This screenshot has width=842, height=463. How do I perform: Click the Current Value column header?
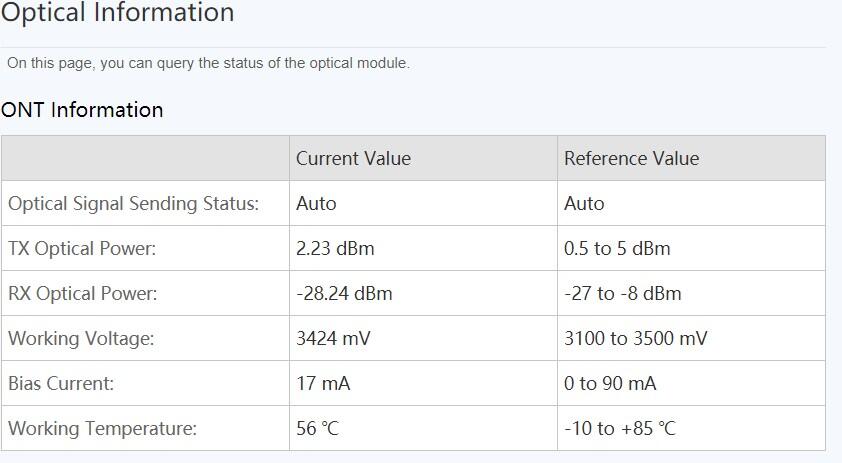point(353,158)
